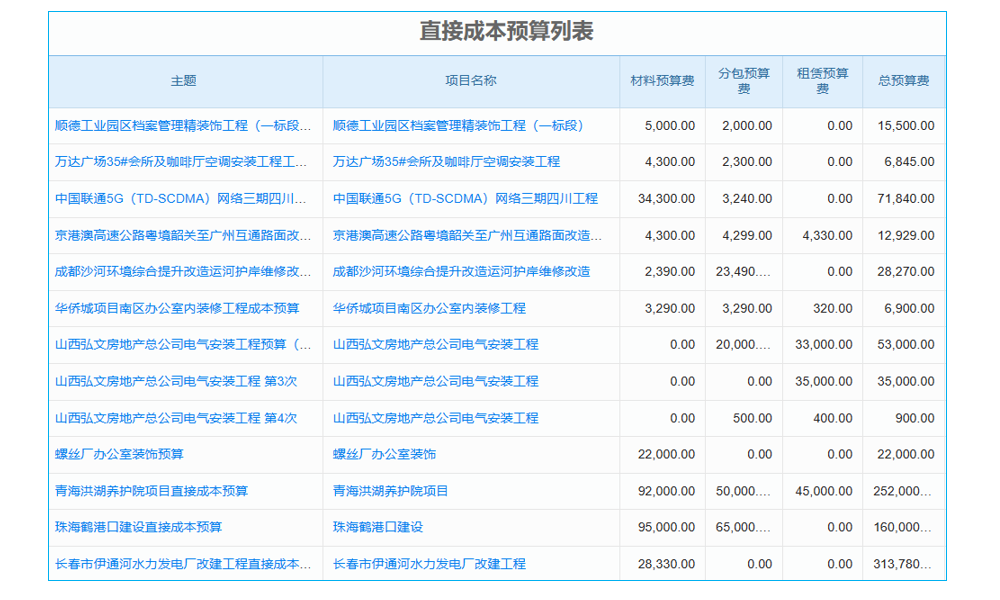Open 青海洪湖养护院项目直接成本预算 link
Screen dimensions: 1000x600
click(150, 490)
